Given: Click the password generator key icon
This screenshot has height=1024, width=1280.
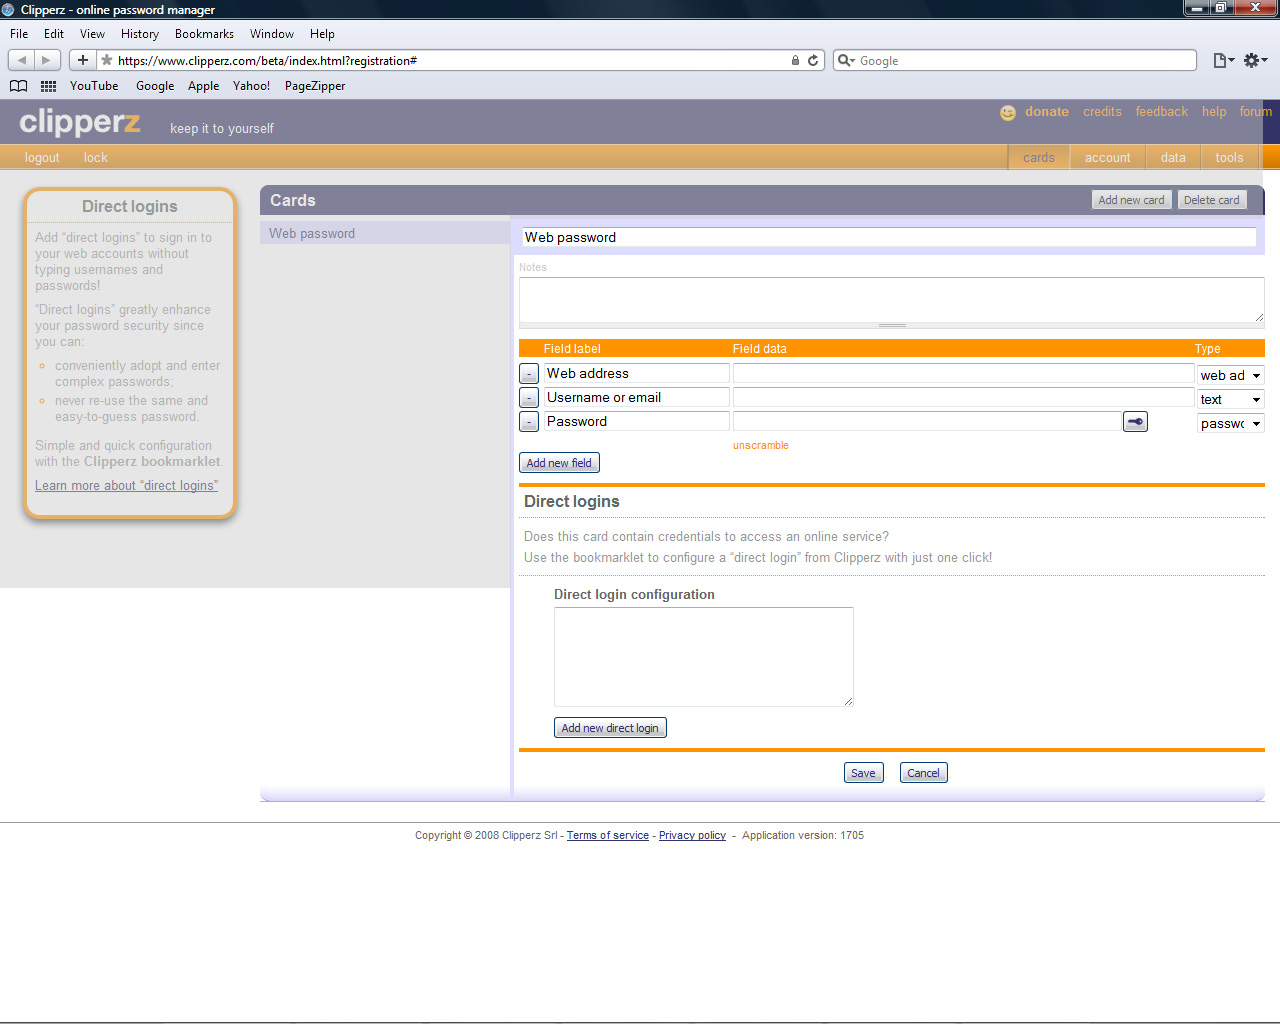Looking at the screenshot, I should 1135,422.
